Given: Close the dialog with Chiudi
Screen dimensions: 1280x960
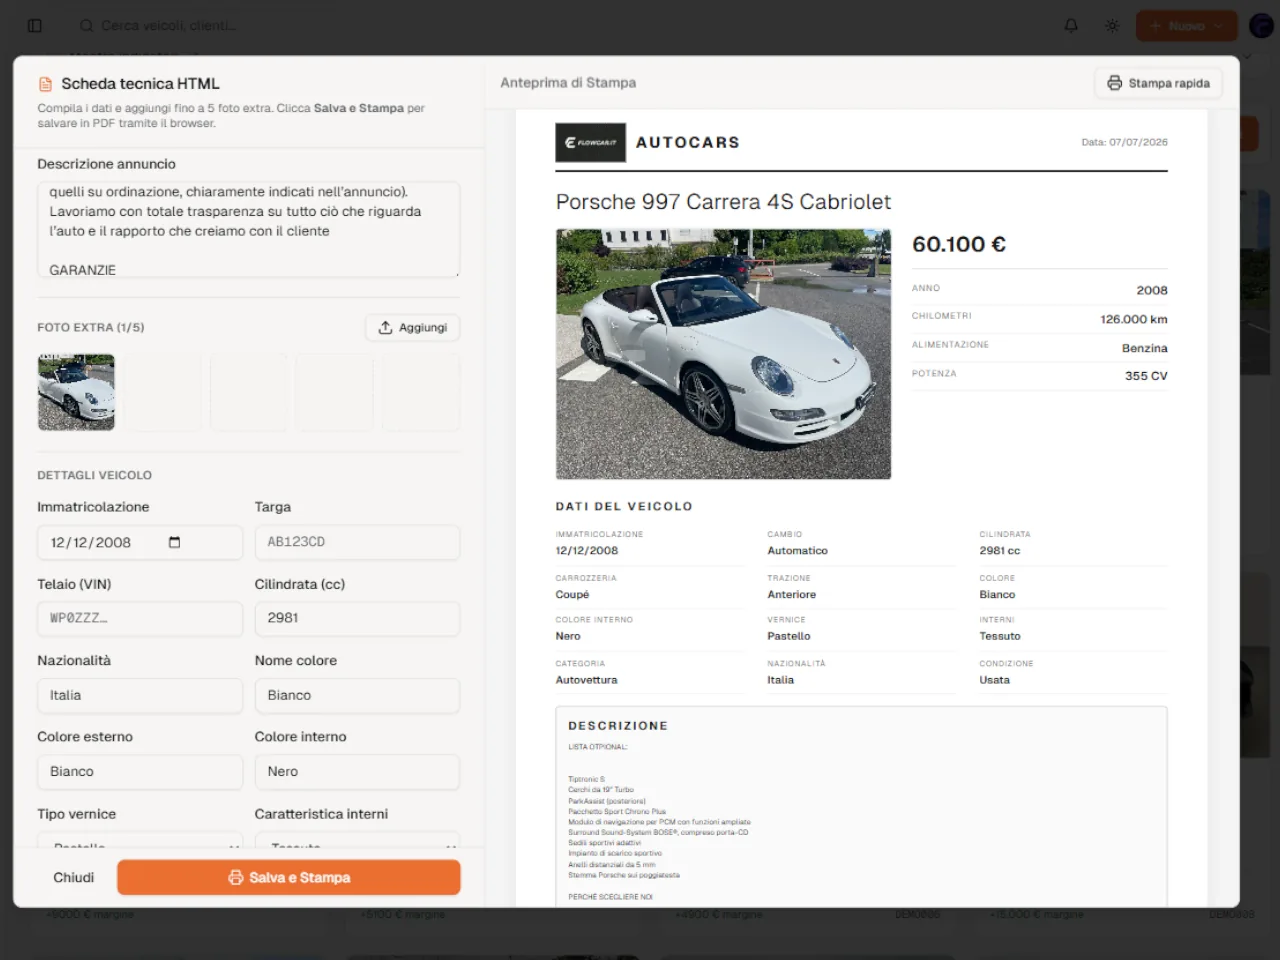Looking at the screenshot, I should pyautogui.click(x=73, y=877).
